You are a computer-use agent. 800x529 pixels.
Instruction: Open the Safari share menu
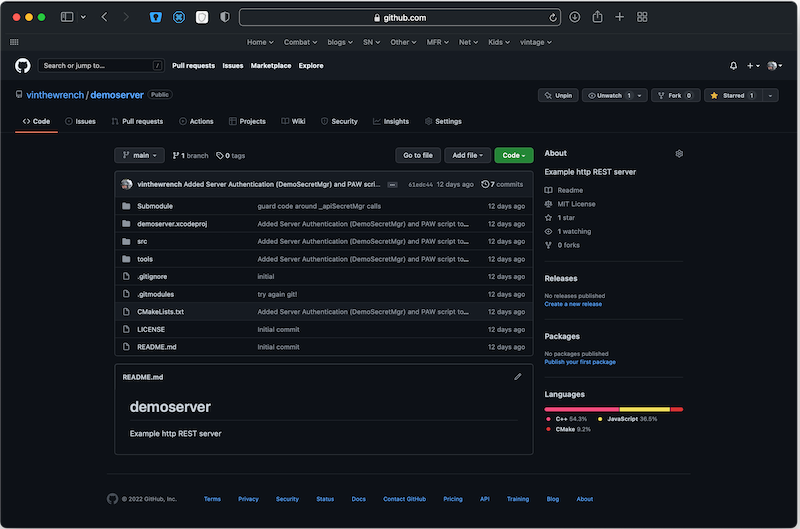[x=597, y=17]
